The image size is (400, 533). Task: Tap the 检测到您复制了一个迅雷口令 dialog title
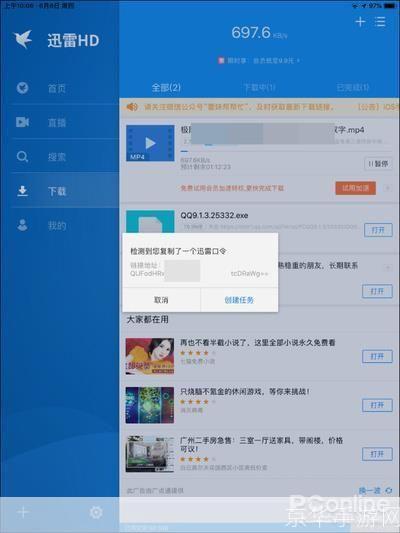[x=178, y=251]
